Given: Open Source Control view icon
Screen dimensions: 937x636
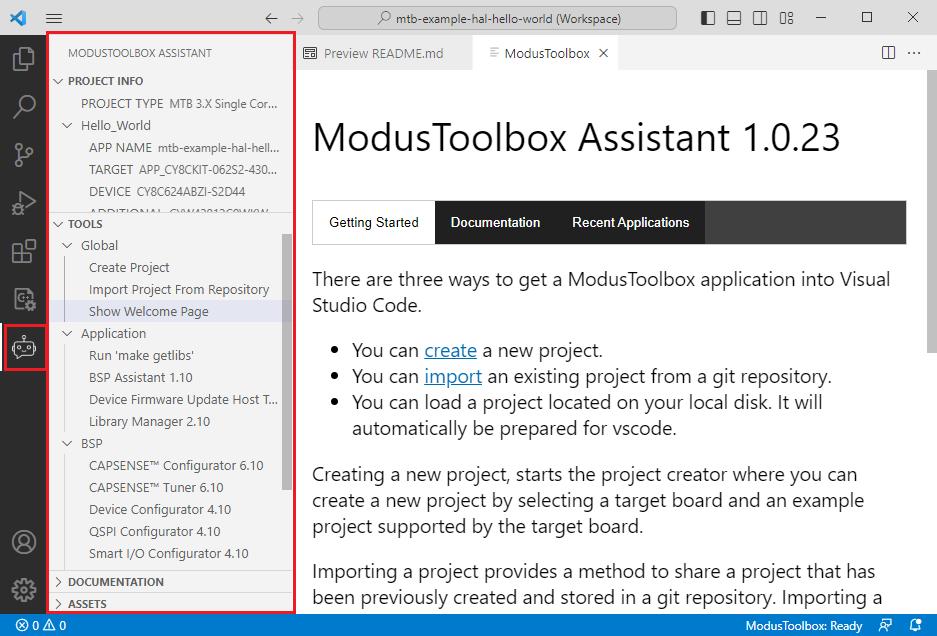Looking at the screenshot, I should 23,155.
